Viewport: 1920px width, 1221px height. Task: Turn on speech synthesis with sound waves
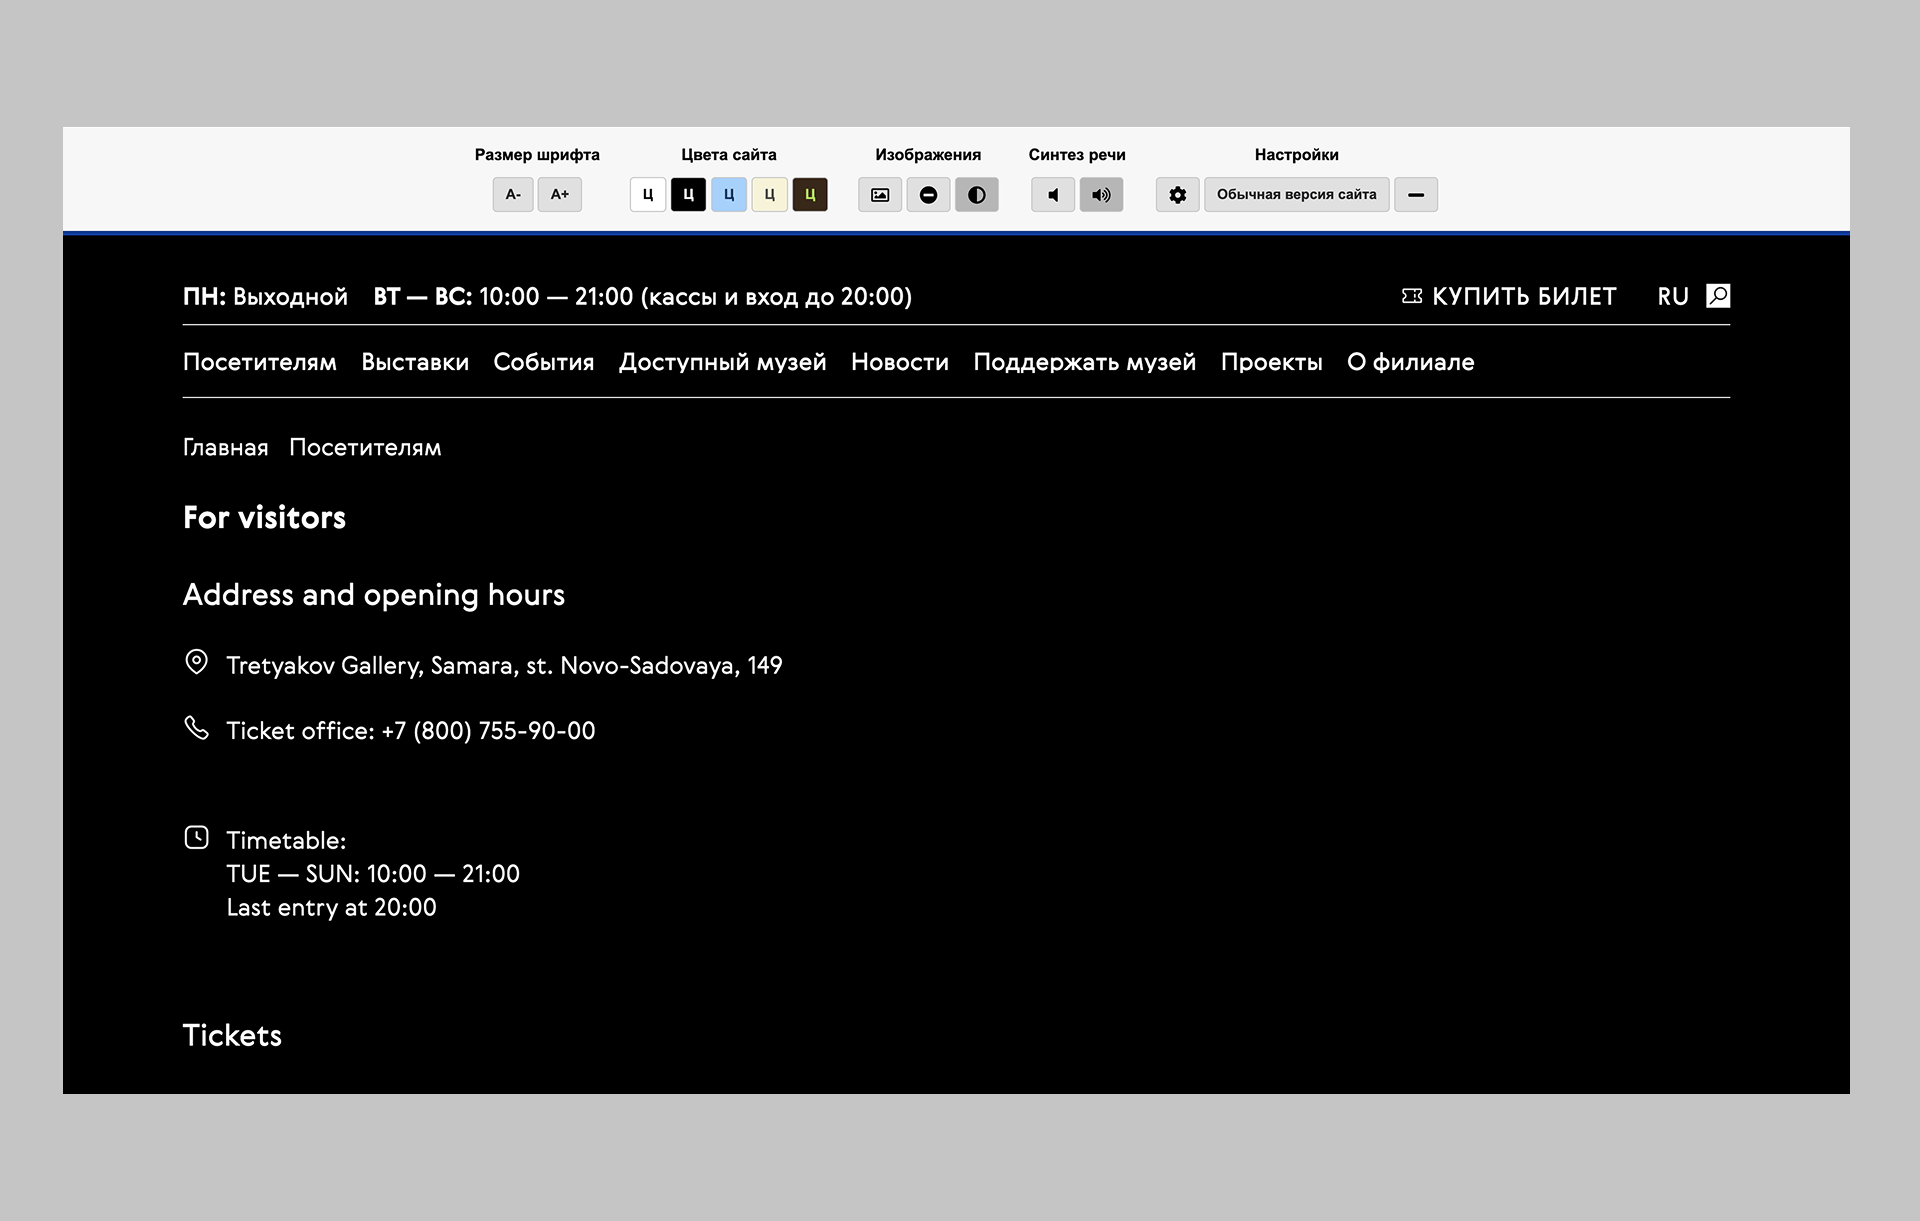coord(1101,195)
